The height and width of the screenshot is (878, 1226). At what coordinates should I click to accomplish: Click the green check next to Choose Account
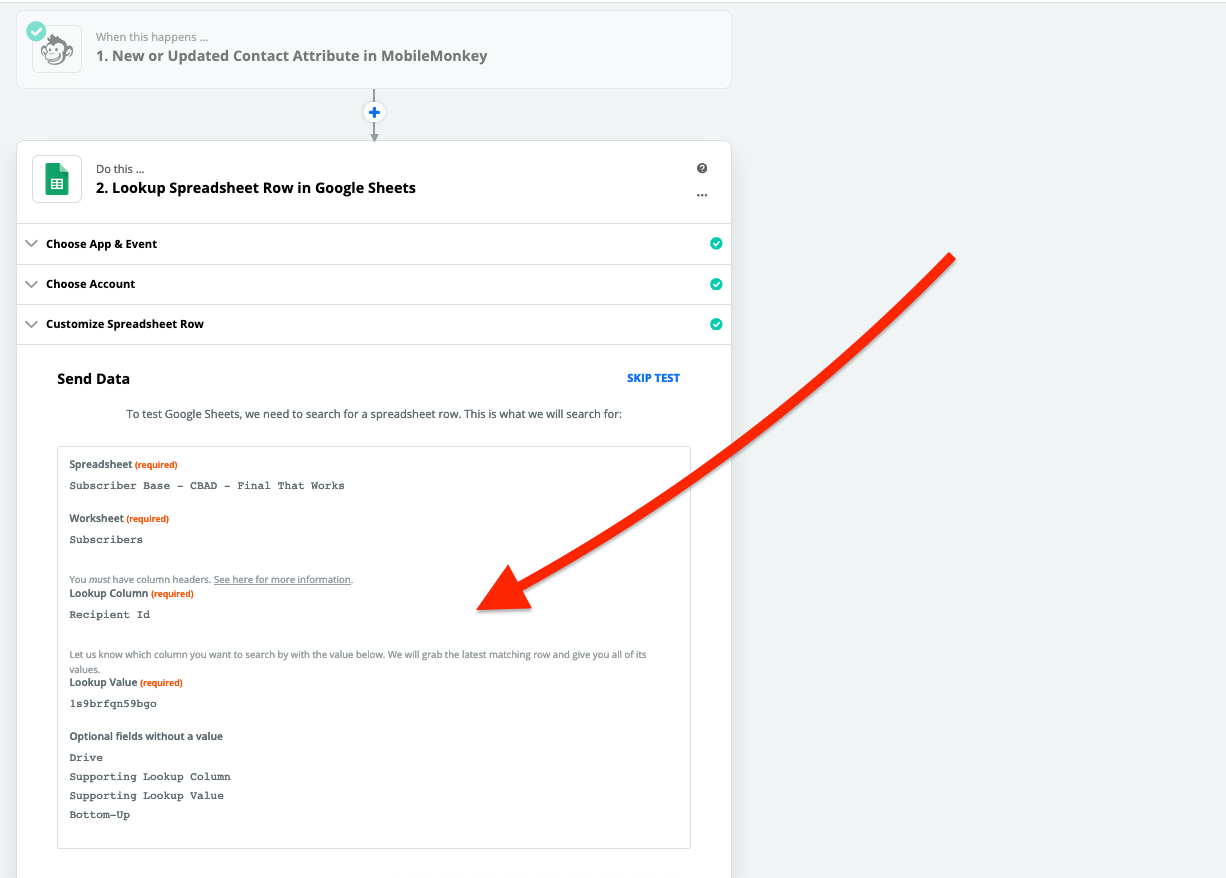tap(716, 284)
